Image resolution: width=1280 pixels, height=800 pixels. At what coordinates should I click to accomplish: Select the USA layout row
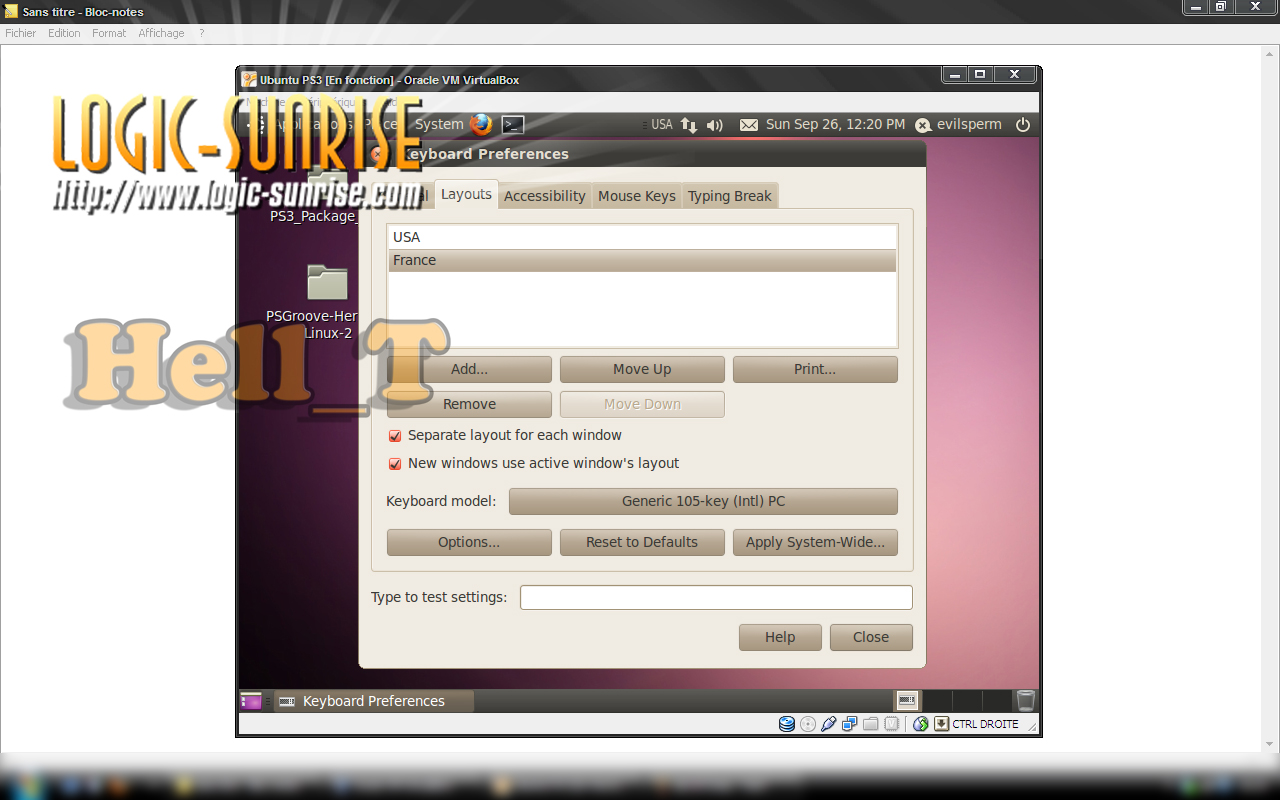coord(642,237)
